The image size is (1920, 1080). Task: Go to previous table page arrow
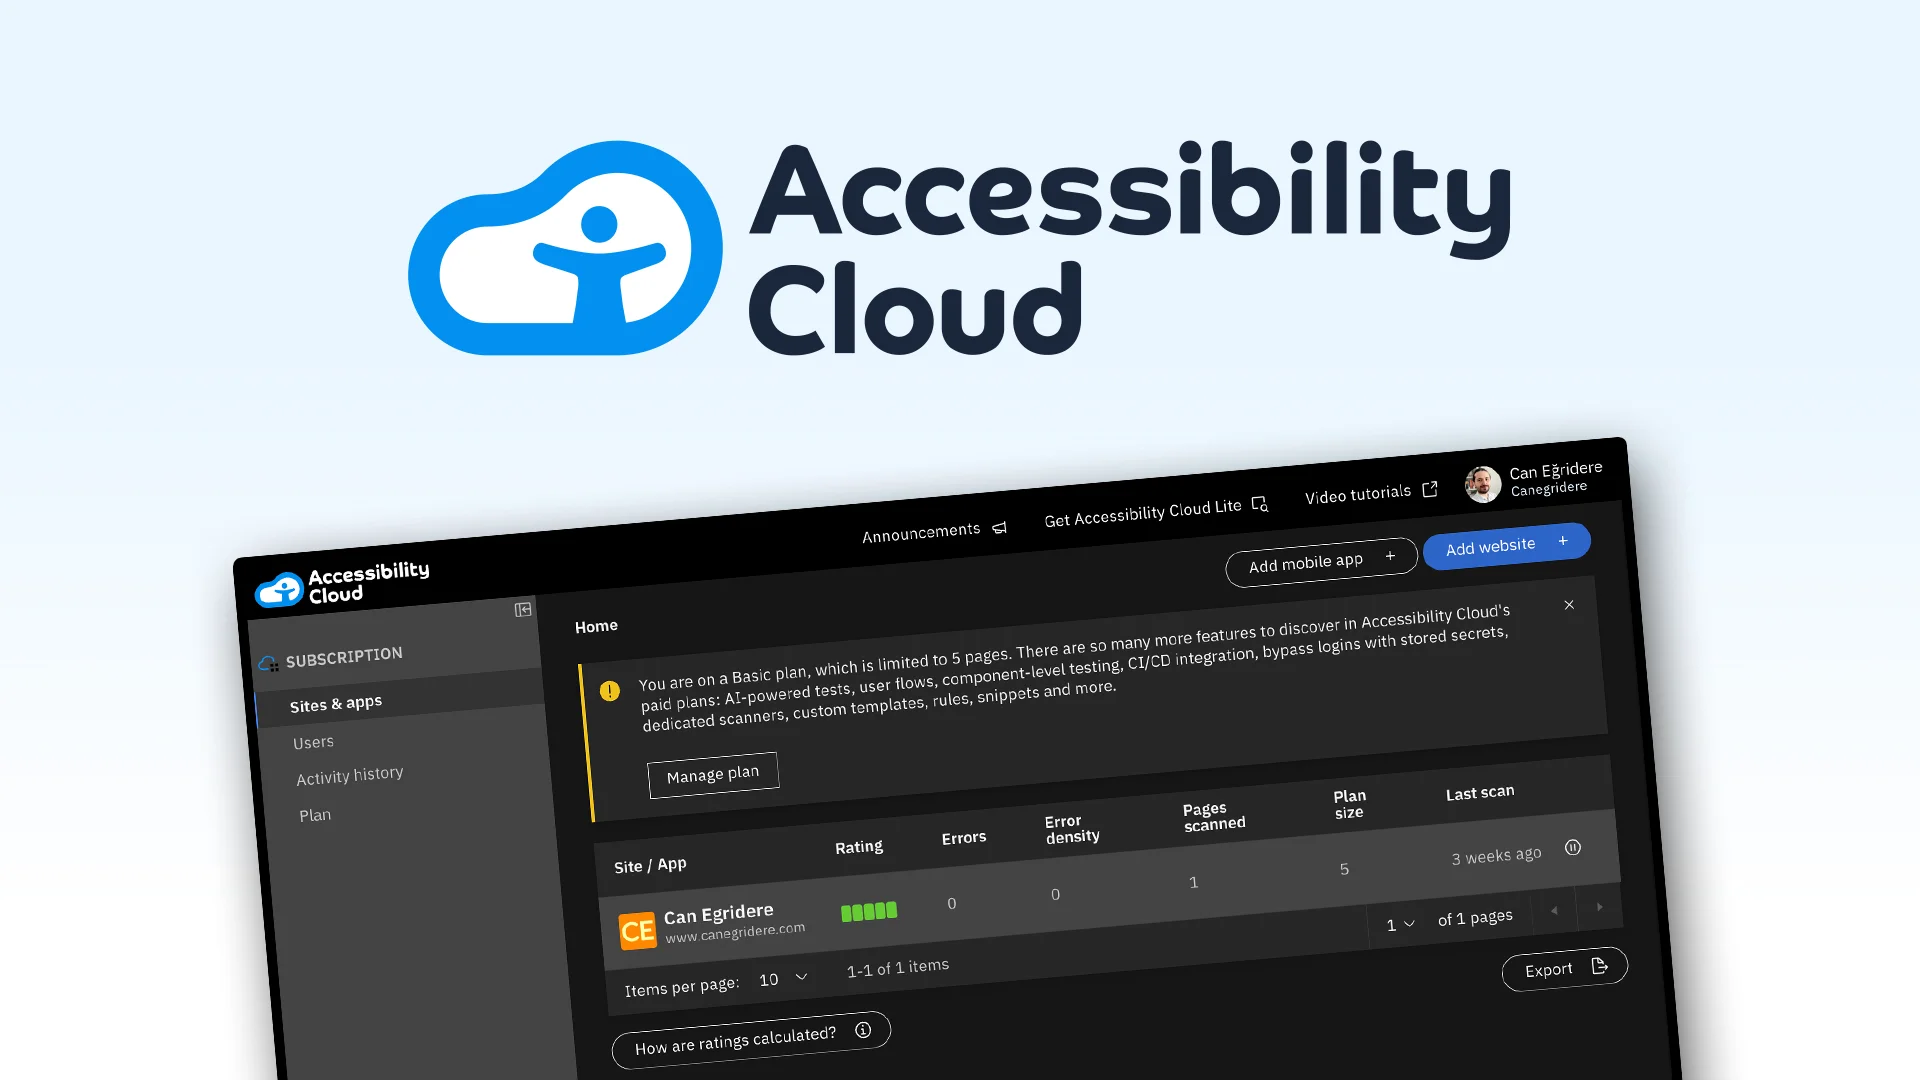point(1554,910)
